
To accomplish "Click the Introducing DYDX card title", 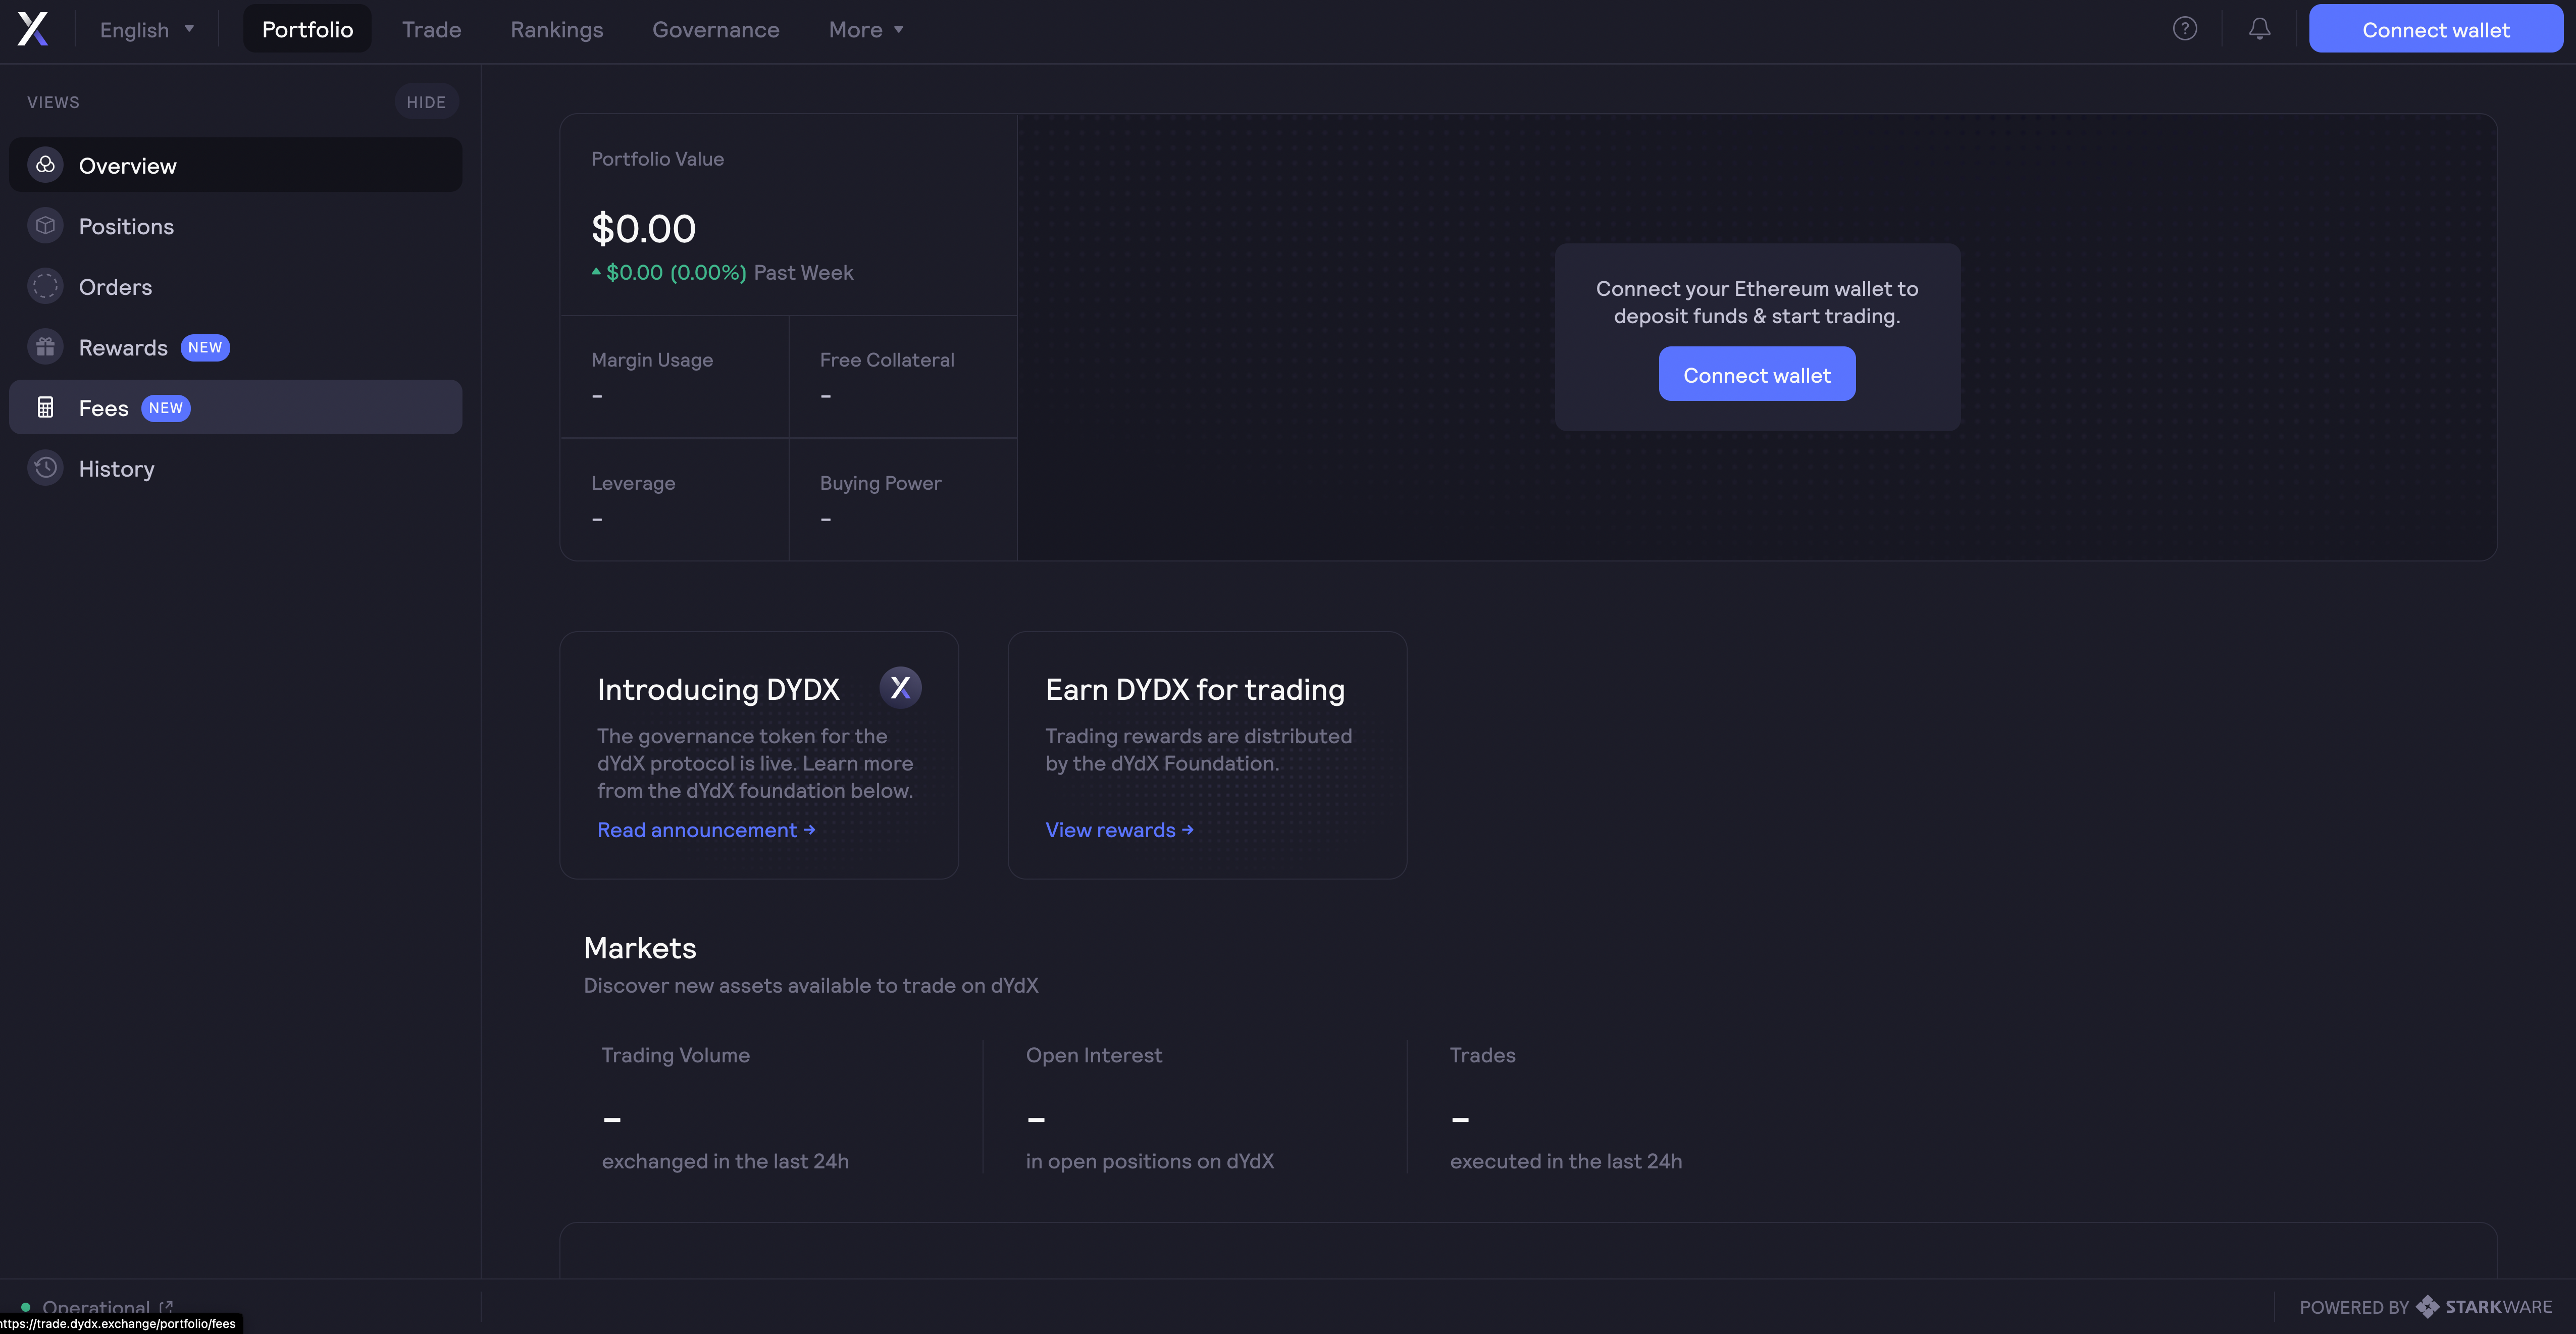I will pyautogui.click(x=718, y=689).
